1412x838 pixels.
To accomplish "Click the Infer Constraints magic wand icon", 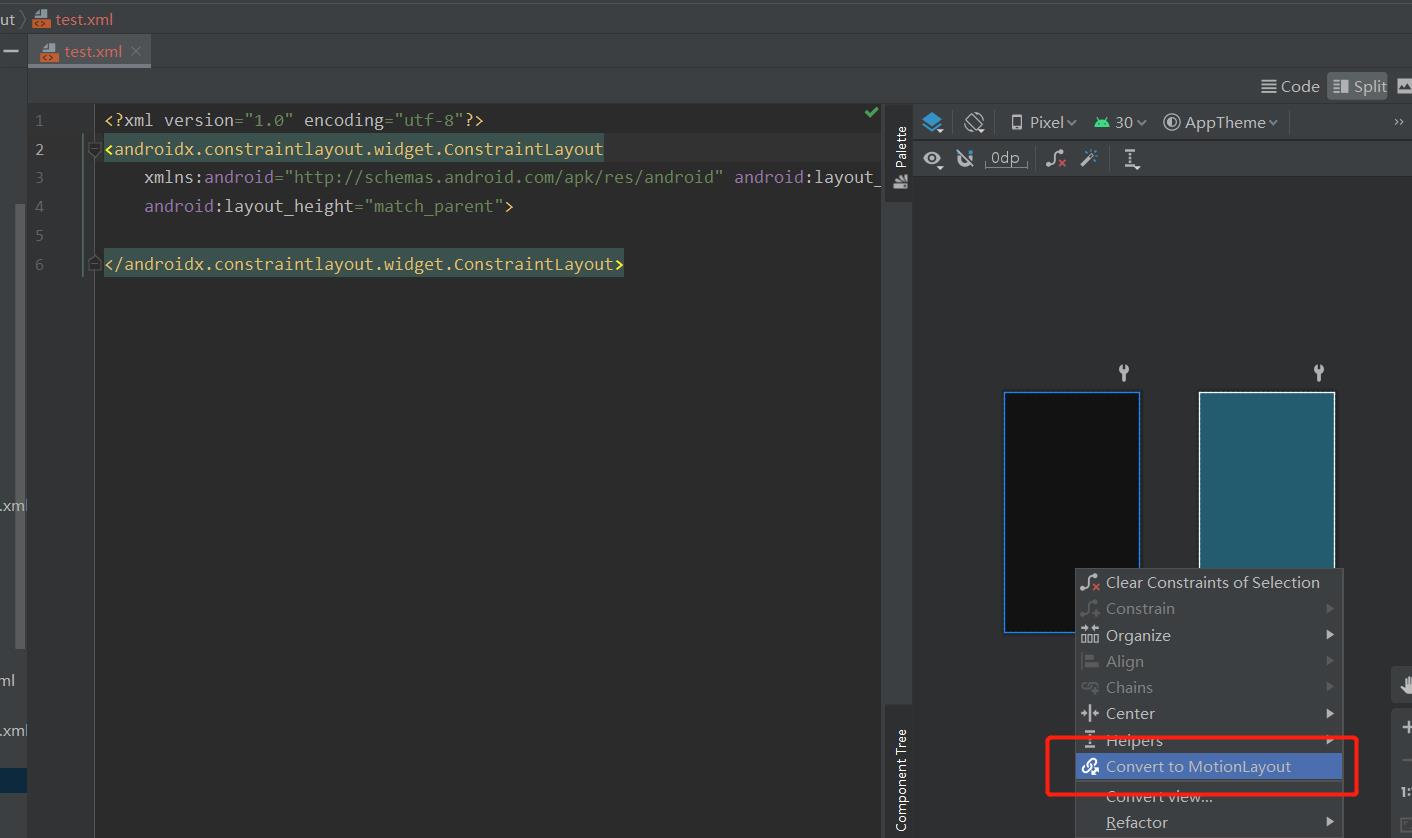I will coord(1089,159).
